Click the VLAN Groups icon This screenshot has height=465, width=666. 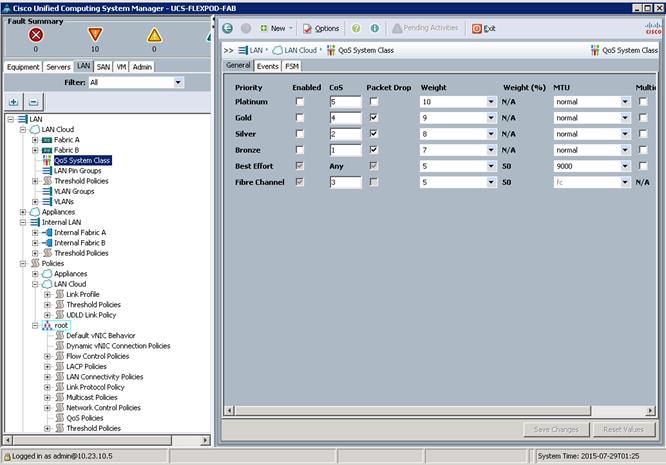tap(47, 191)
